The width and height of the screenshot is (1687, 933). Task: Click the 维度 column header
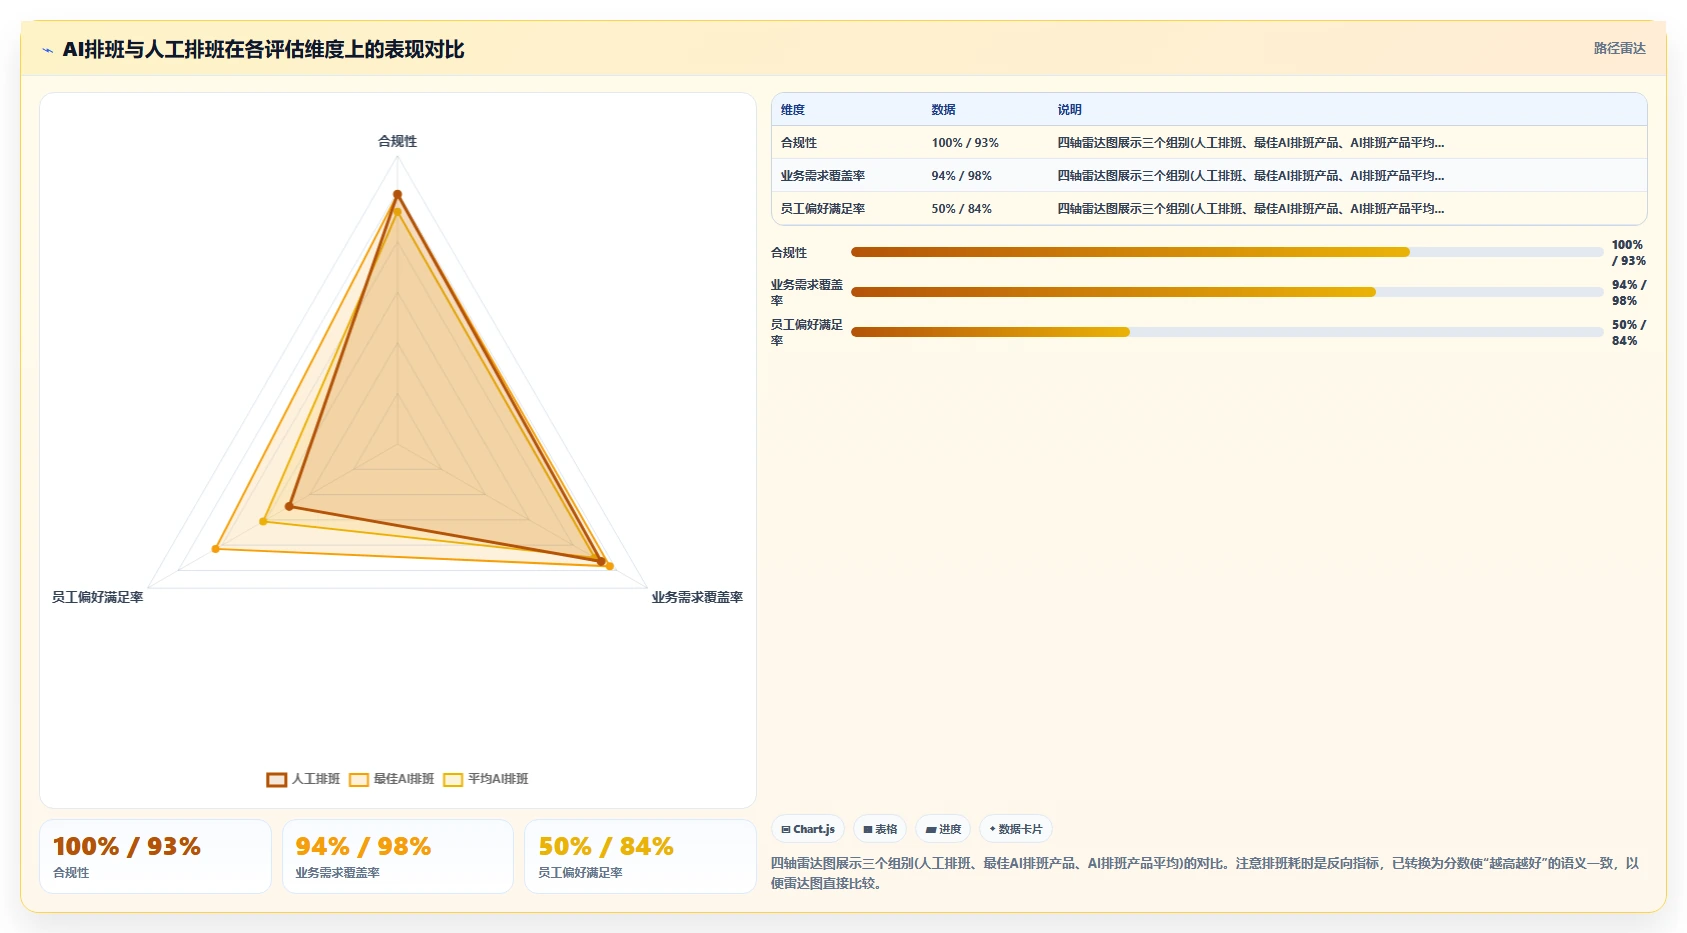click(793, 110)
